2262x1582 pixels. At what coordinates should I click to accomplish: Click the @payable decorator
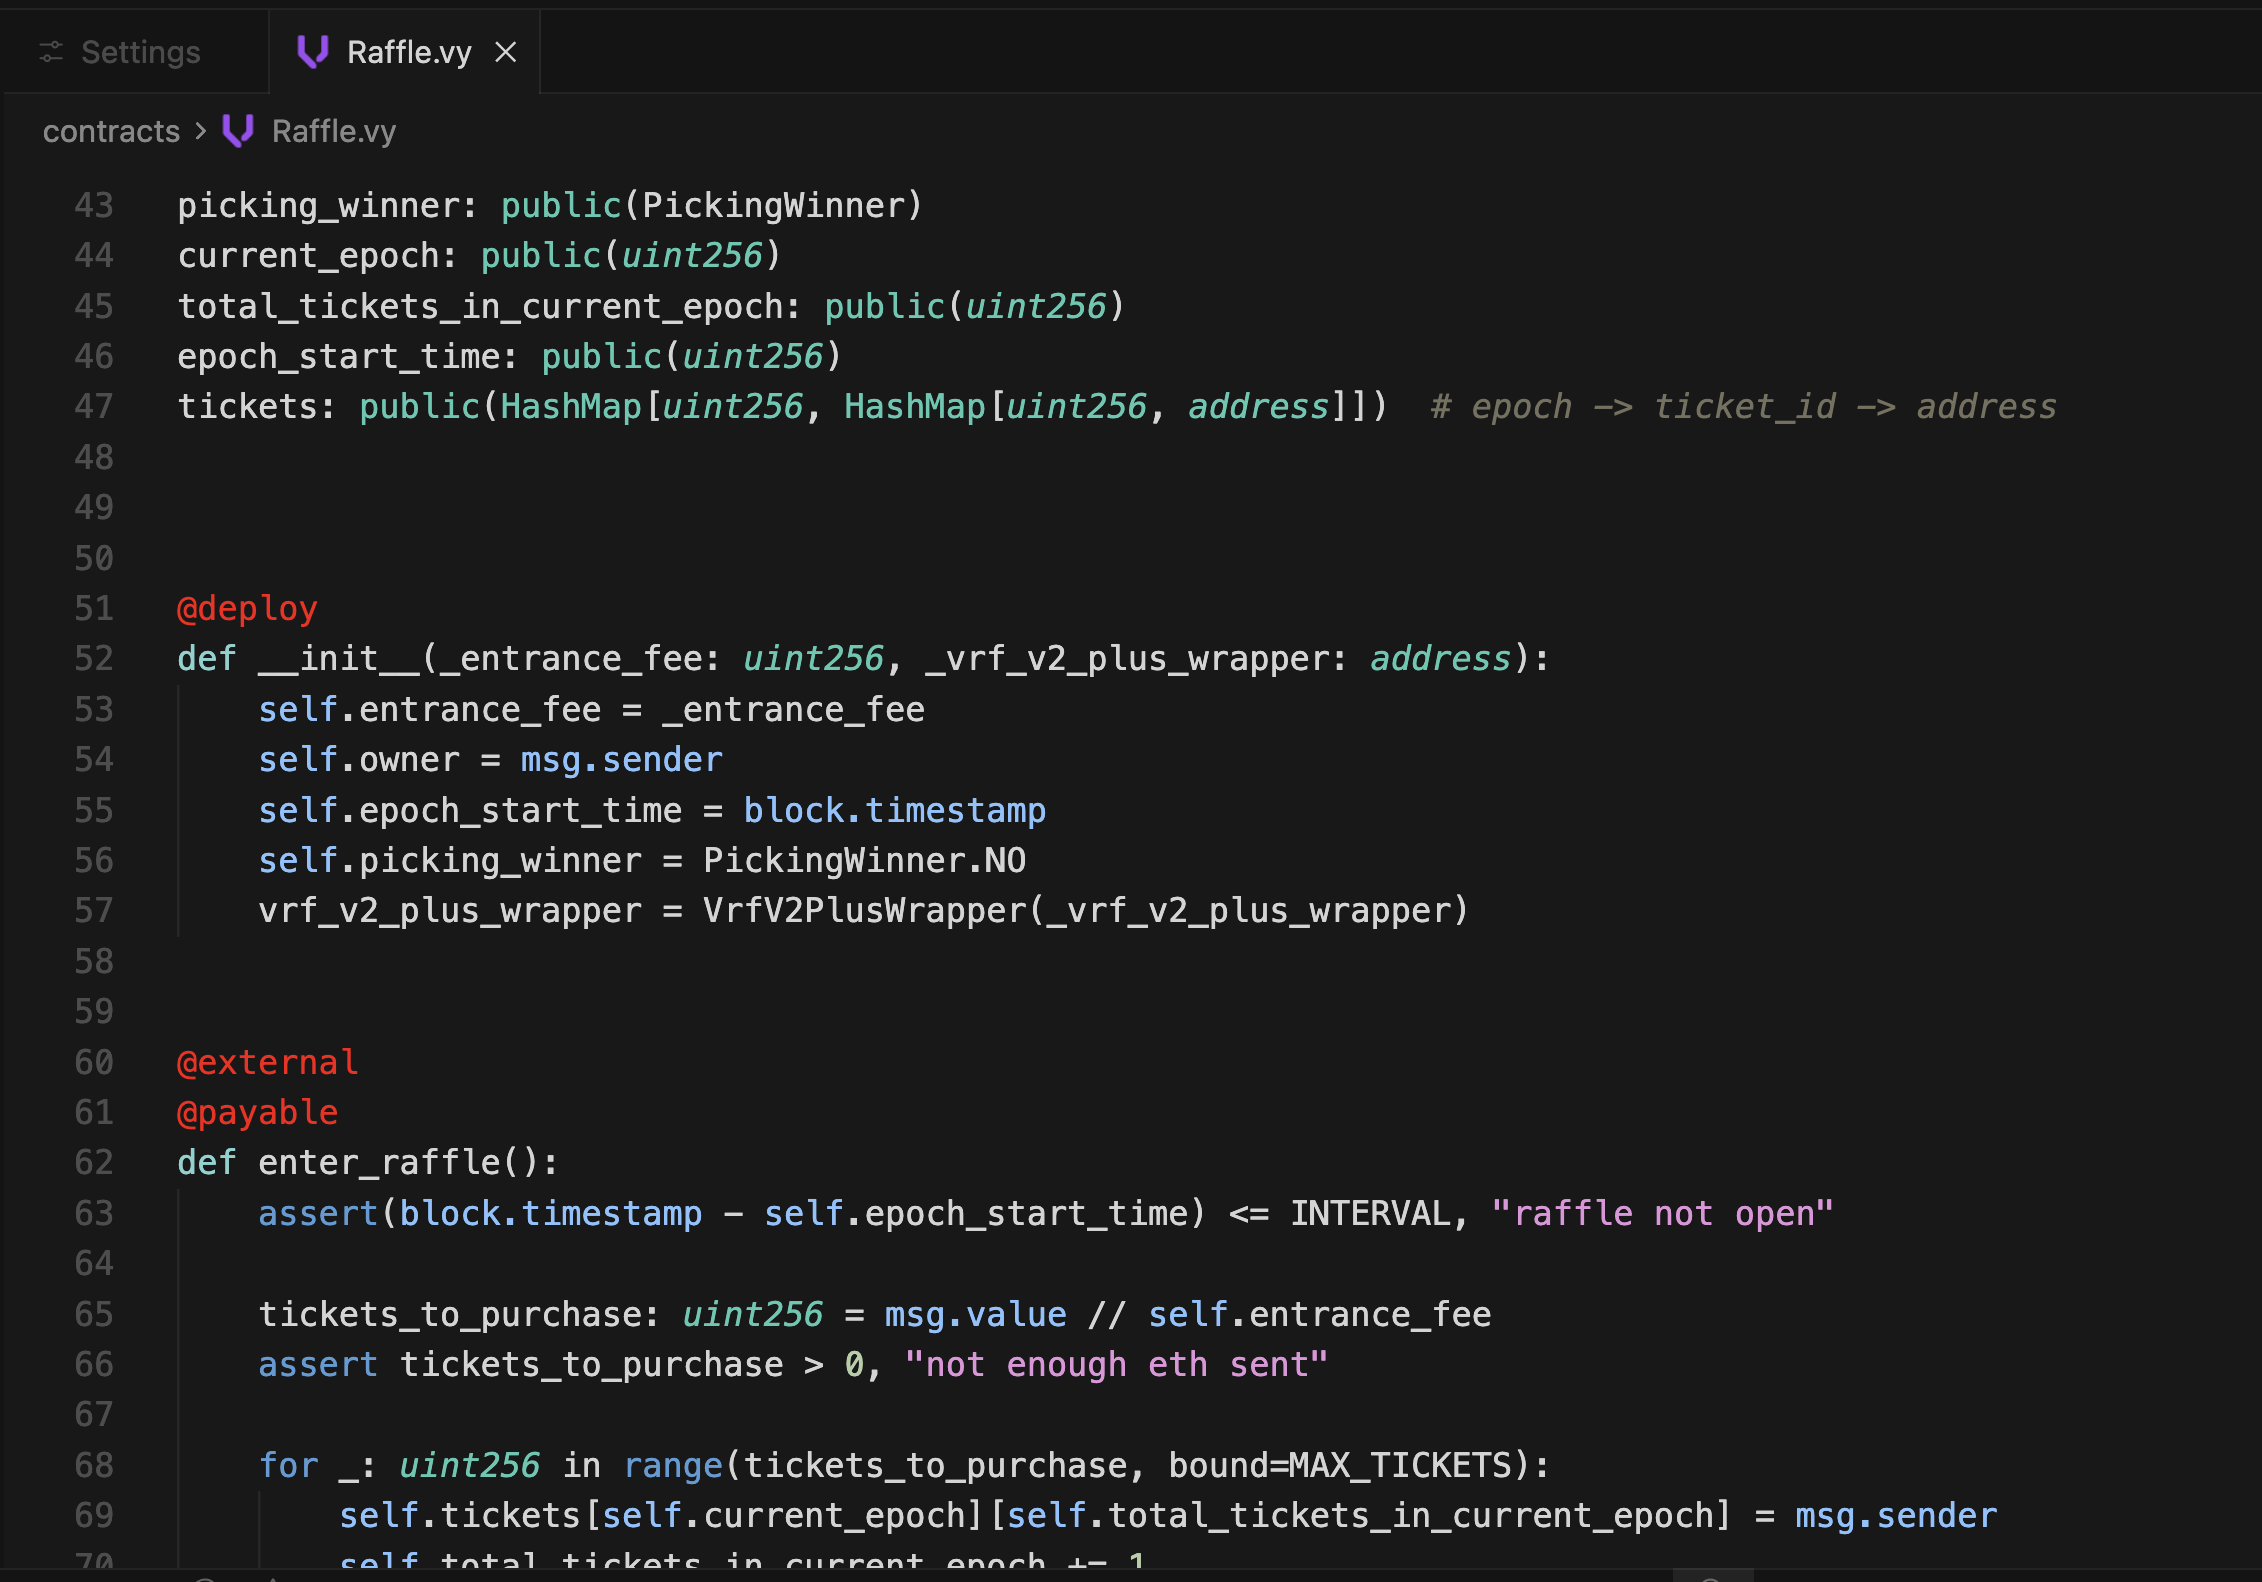tap(257, 1112)
